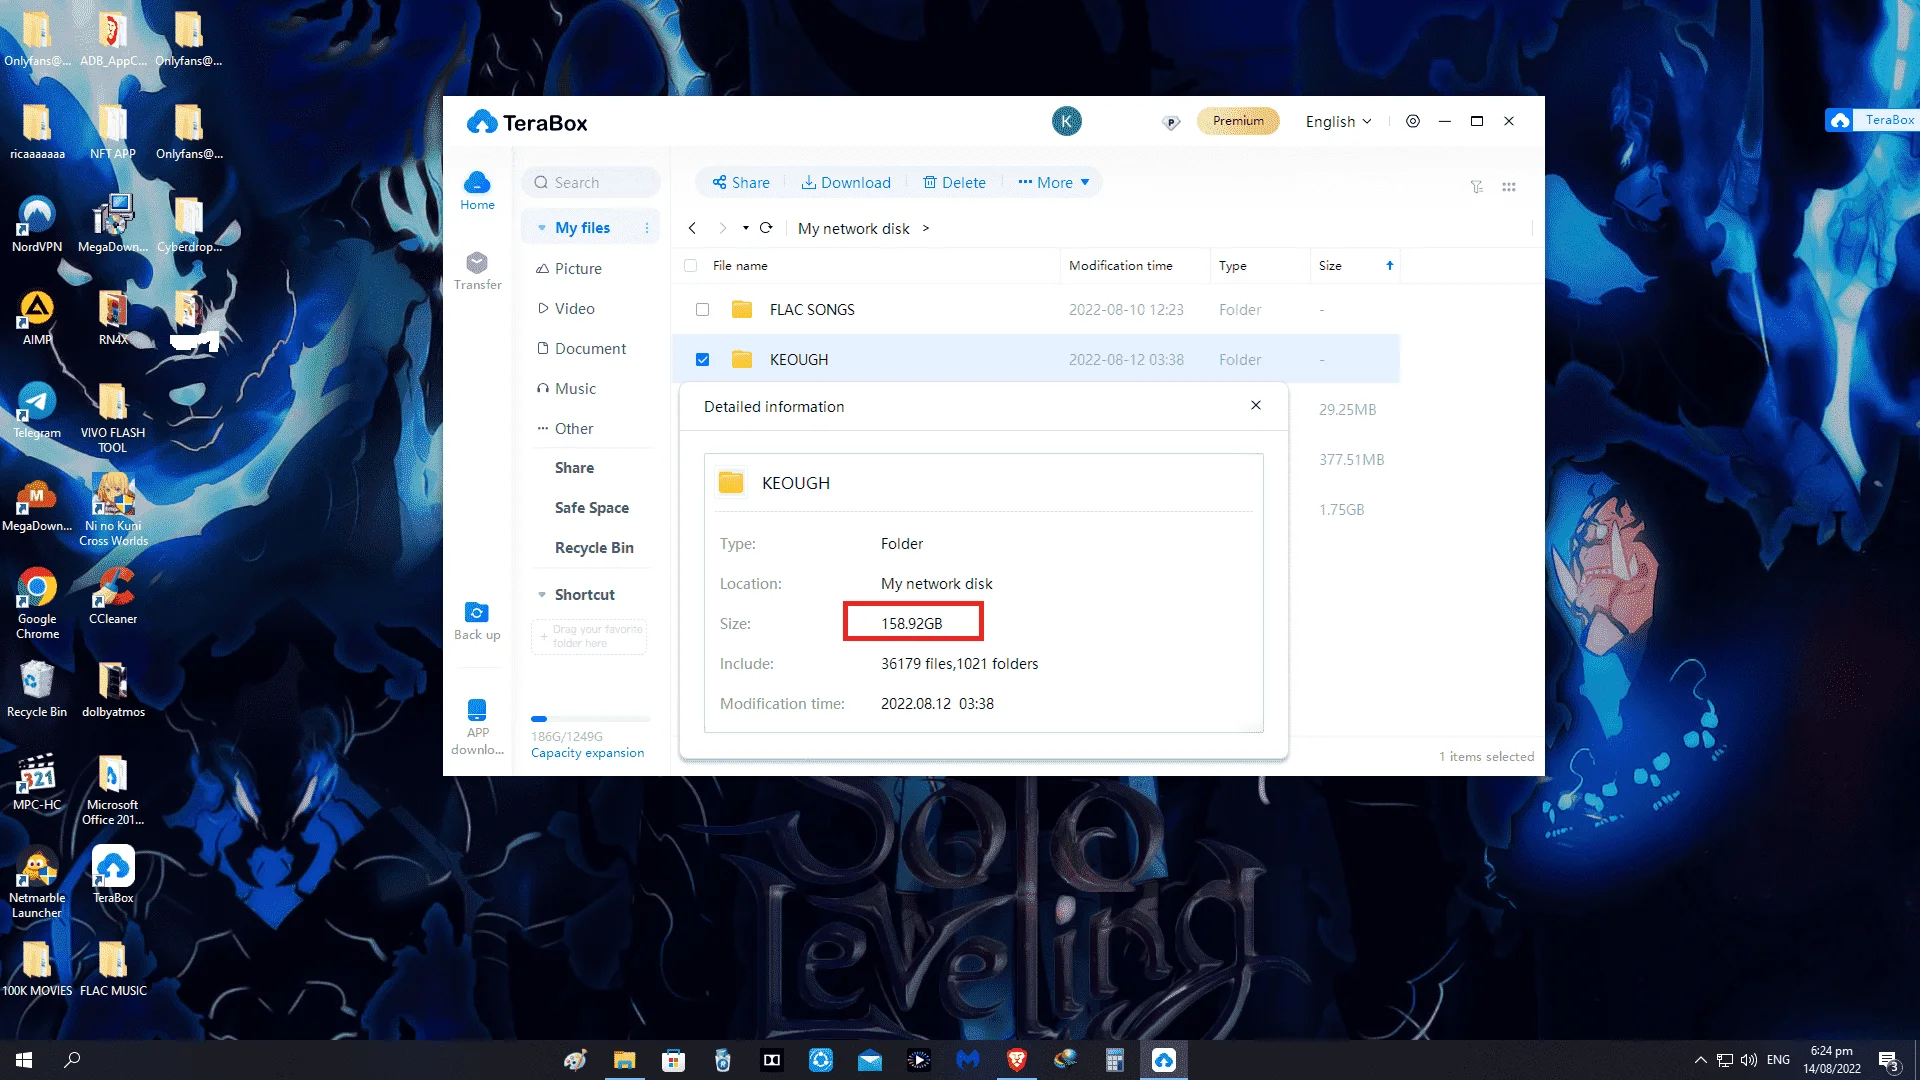Go forward with the right arrow icon
1920x1080 pixels.
(x=722, y=228)
